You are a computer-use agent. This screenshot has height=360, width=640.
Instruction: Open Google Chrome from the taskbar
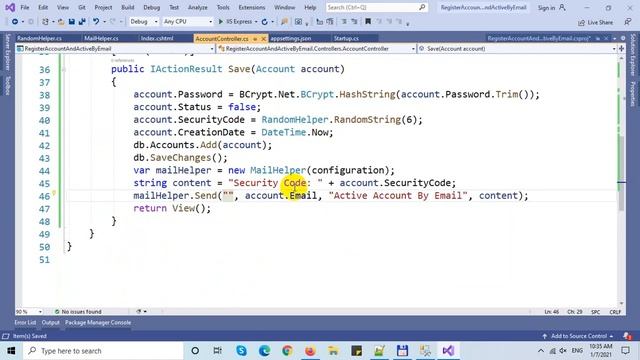(287, 351)
